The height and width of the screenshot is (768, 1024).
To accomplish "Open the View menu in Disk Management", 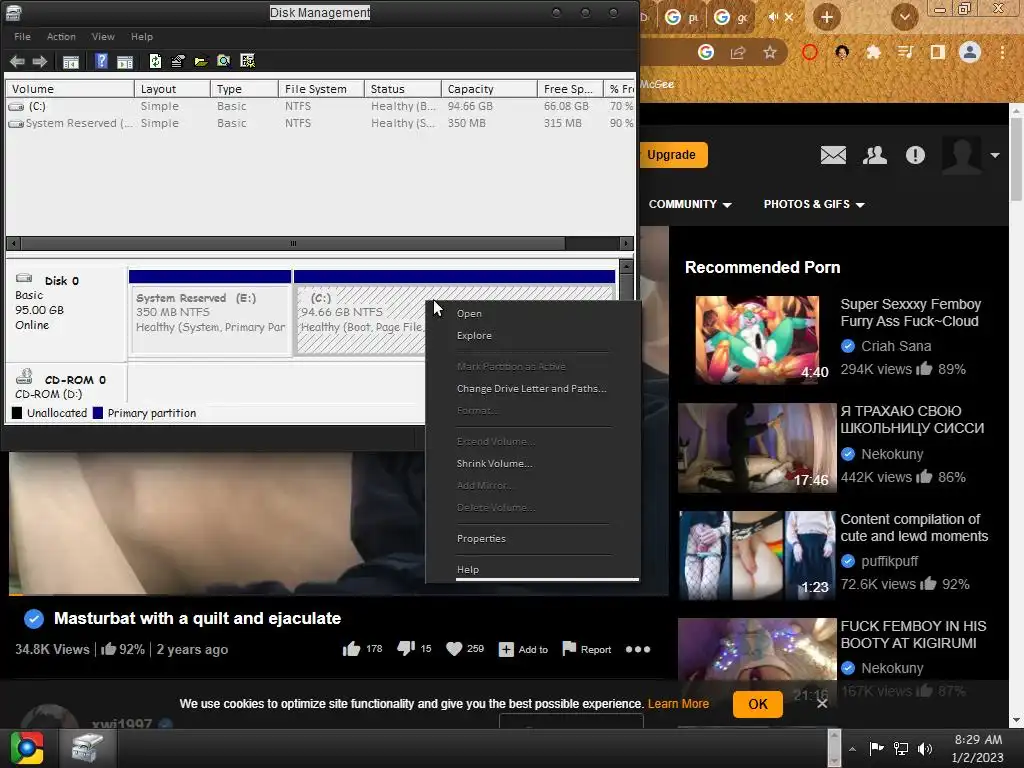I will point(103,37).
